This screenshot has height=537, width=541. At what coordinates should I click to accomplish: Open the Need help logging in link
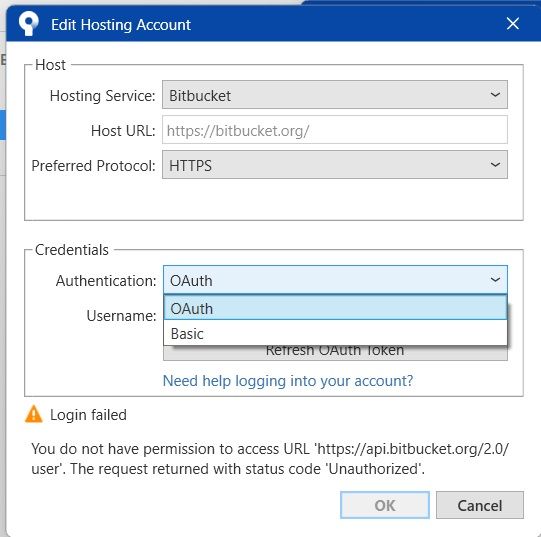(288, 381)
